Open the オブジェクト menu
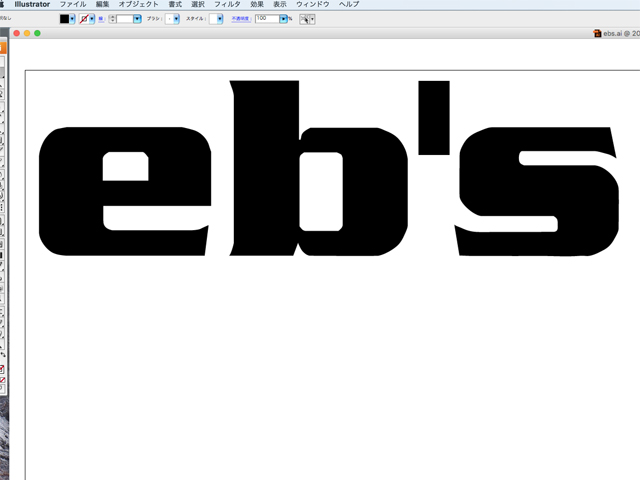 pyautogui.click(x=139, y=5)
